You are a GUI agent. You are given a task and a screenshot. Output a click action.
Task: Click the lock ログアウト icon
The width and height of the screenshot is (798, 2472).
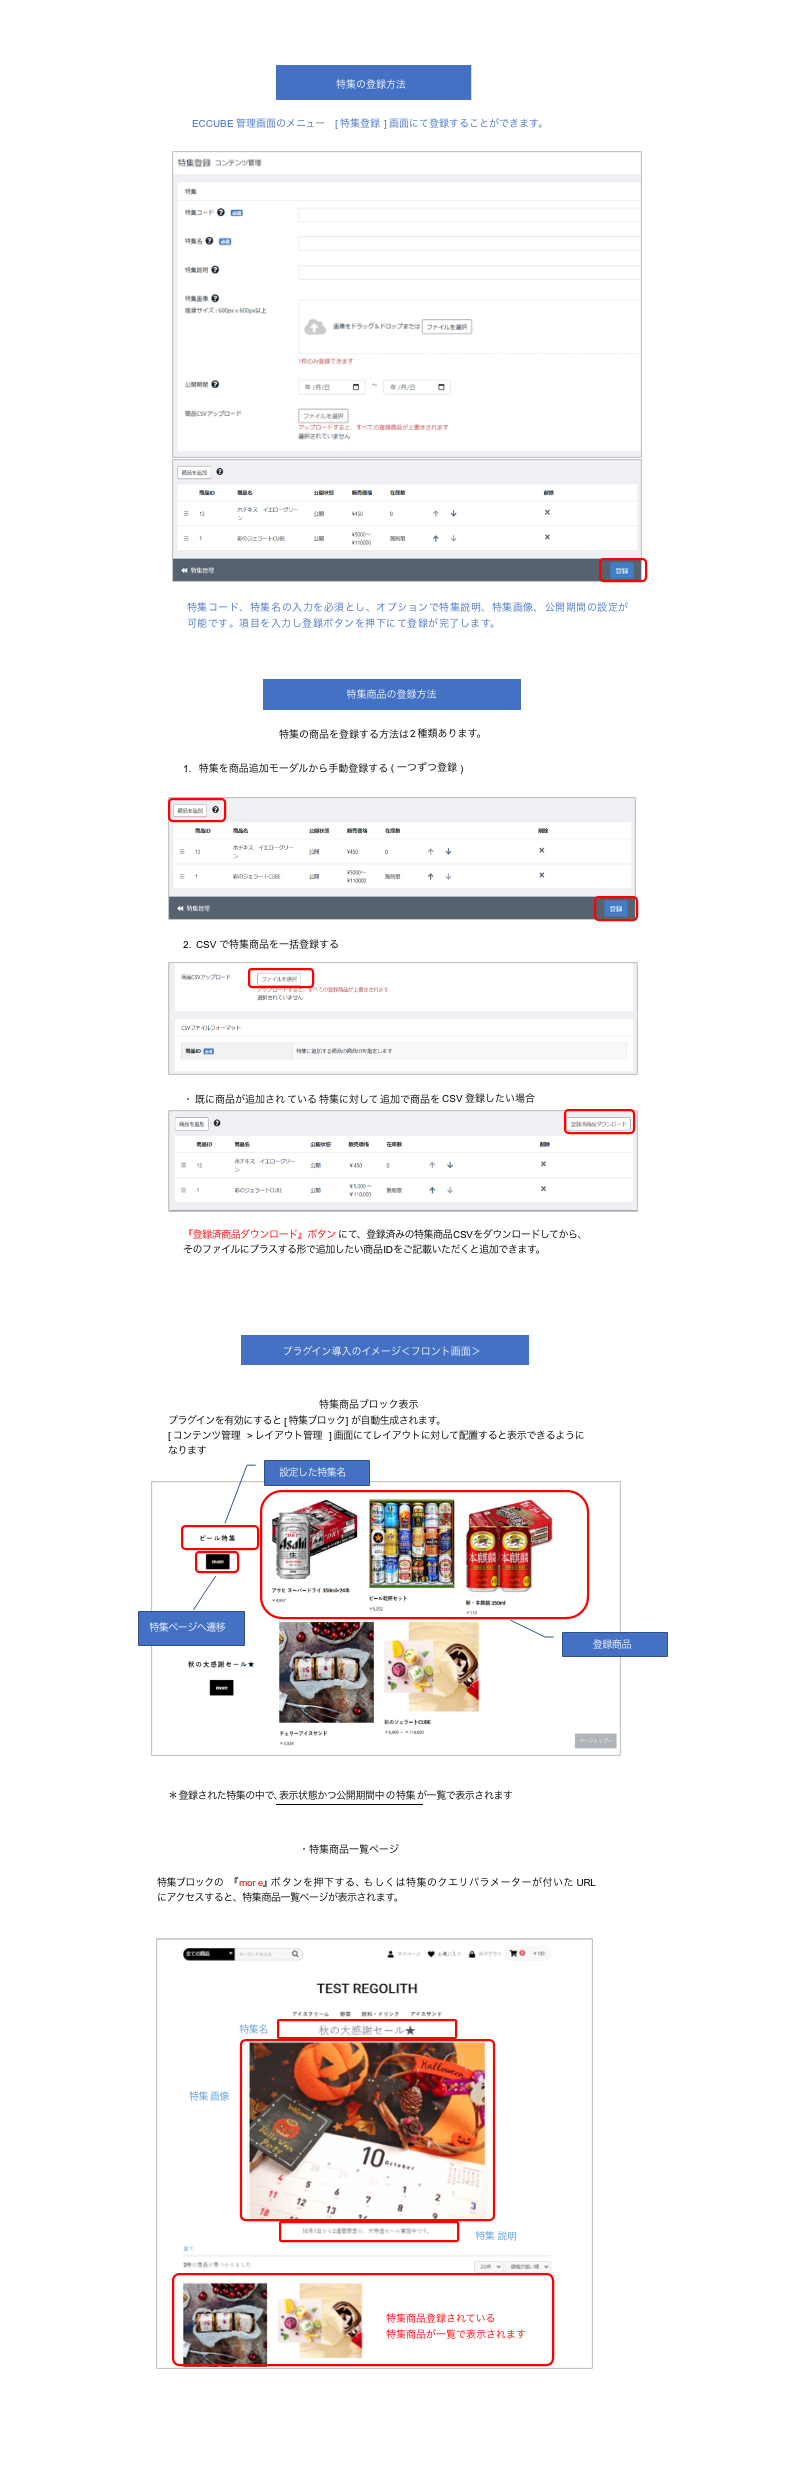(472, 1954)
